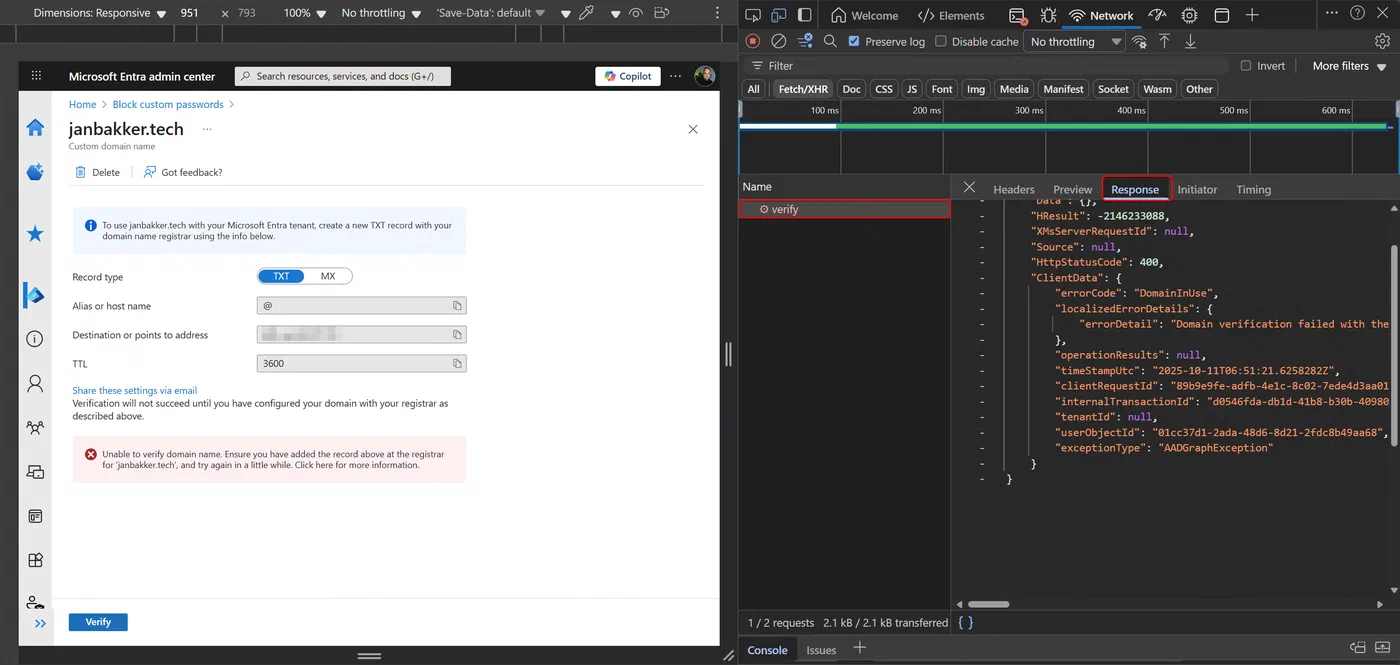This screenshot has width=1400, height=665.
Task: Filter requests by JS type
Action: point(911,89)
